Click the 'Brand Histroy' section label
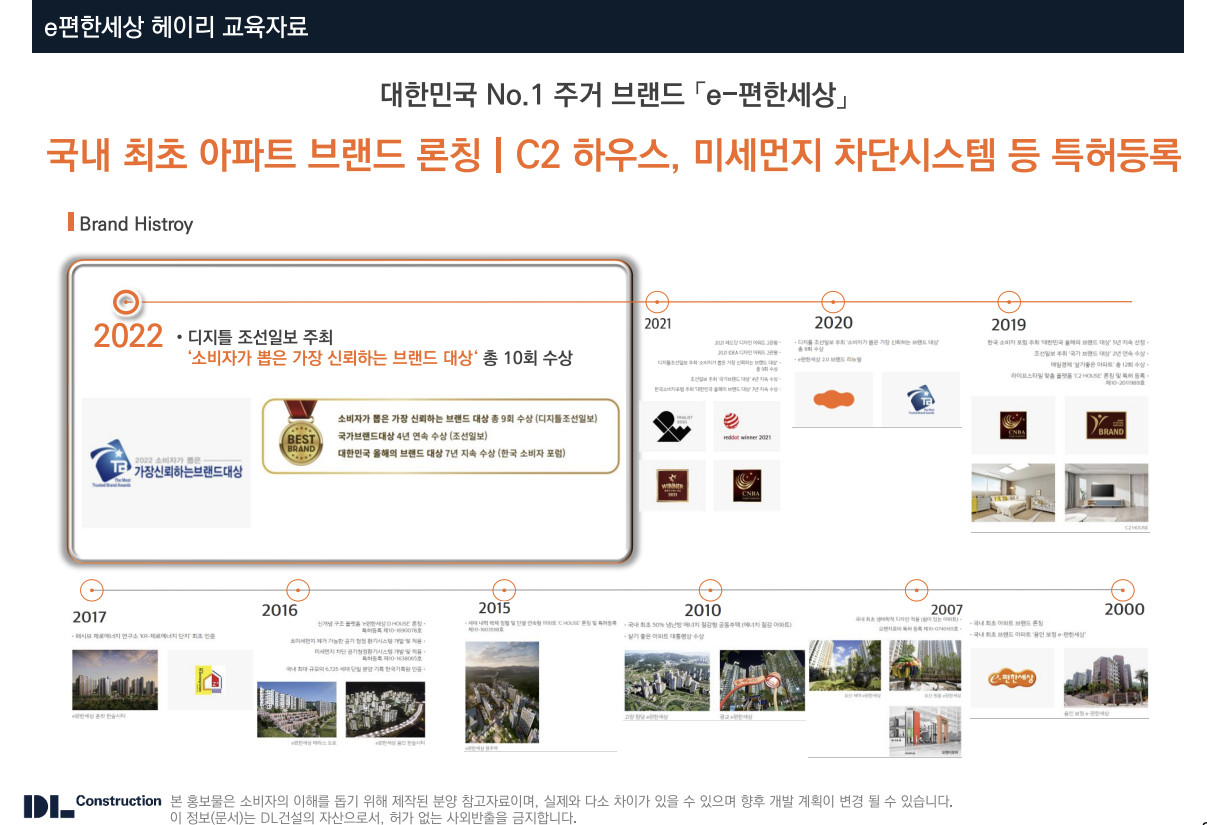 (136, 223)
